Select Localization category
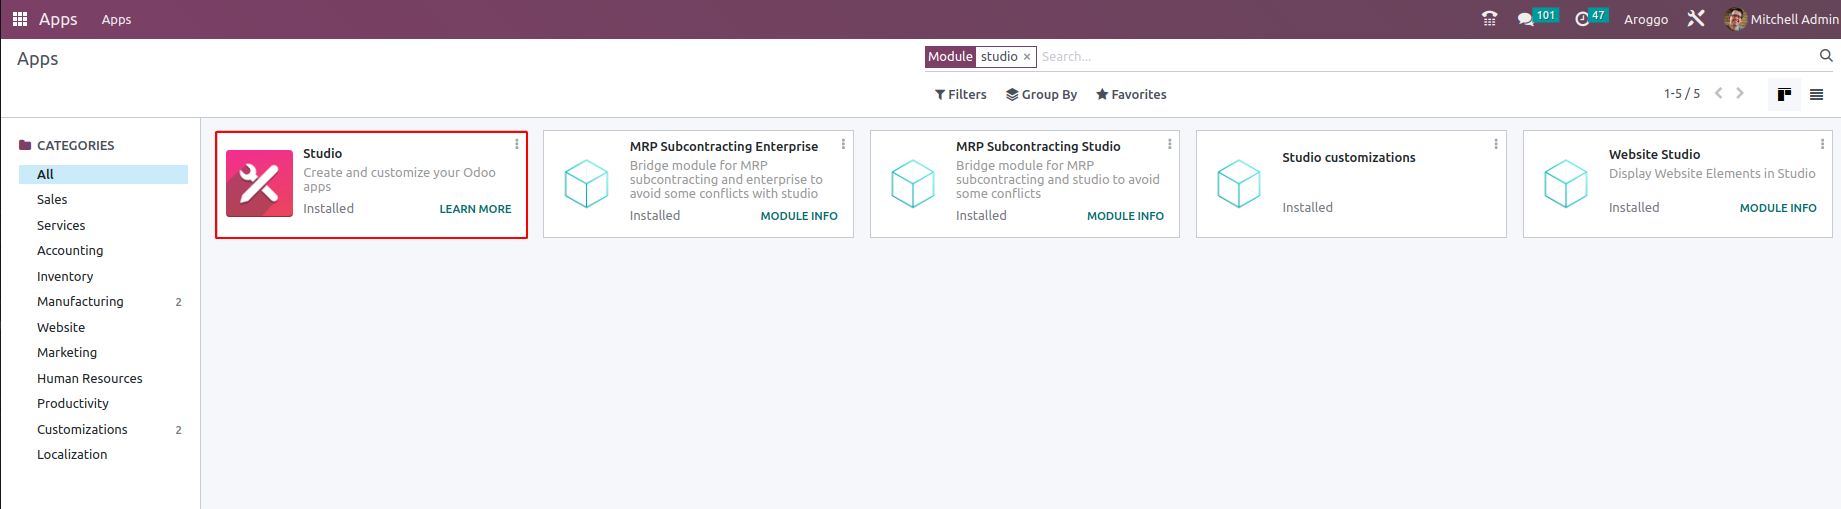Image resolution: width=1841 pixels, height=509 pixels. [103, 455]
